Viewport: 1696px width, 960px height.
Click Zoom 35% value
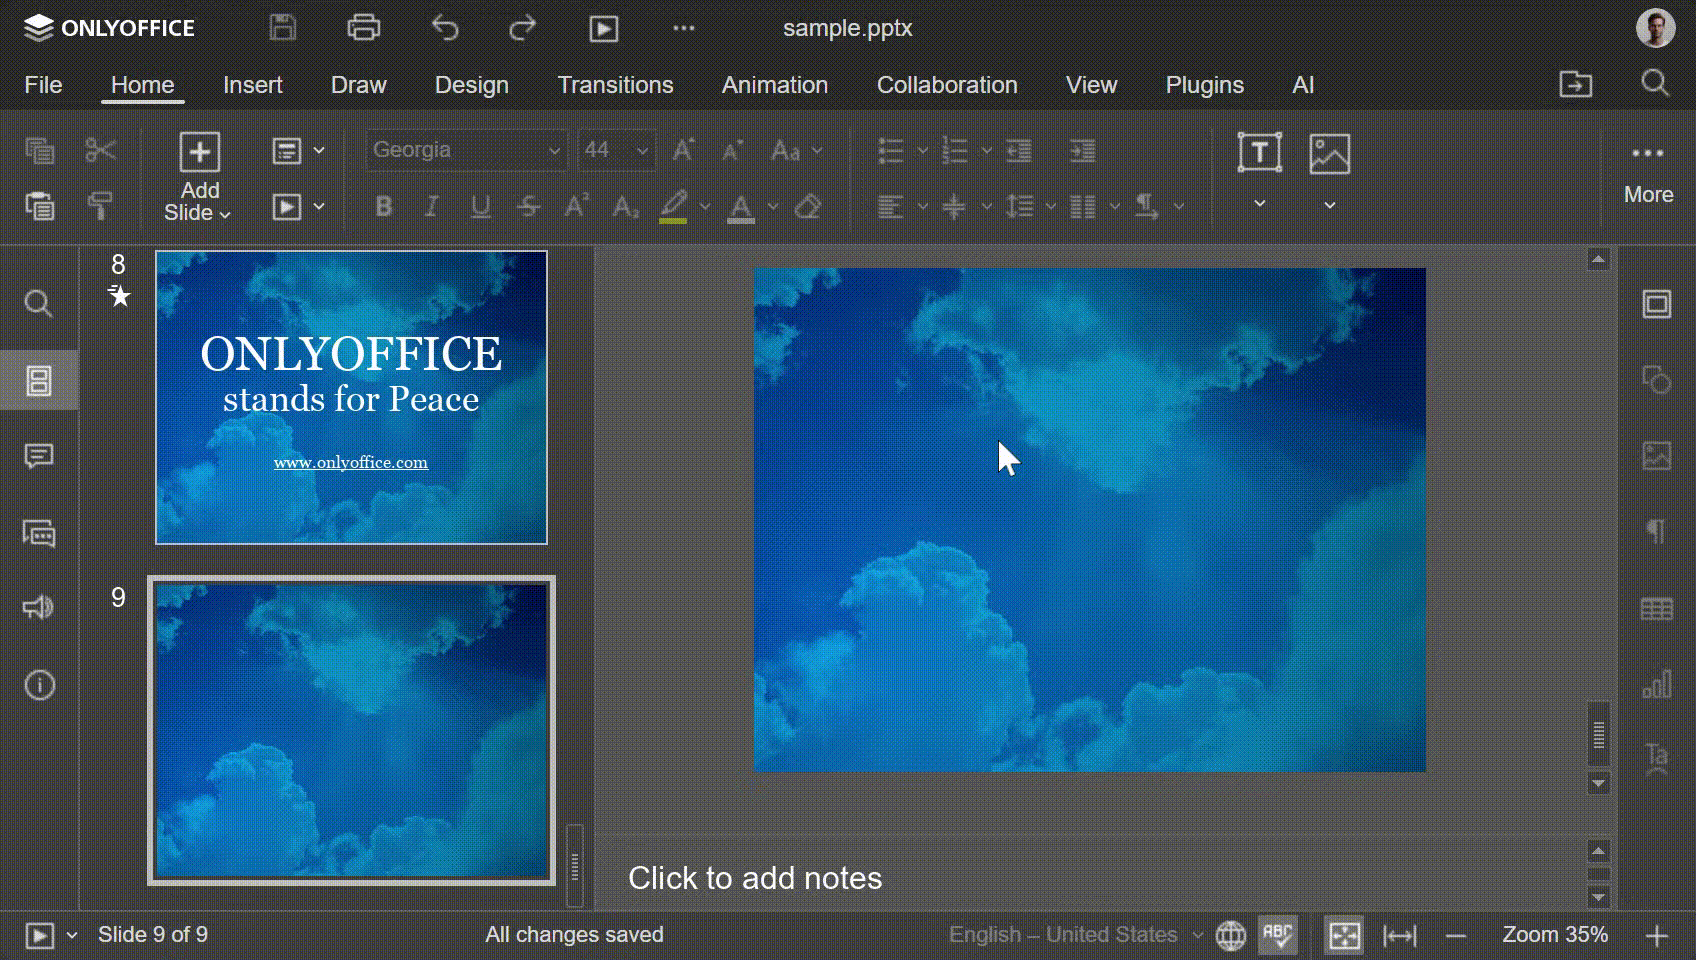(1555, 935)
